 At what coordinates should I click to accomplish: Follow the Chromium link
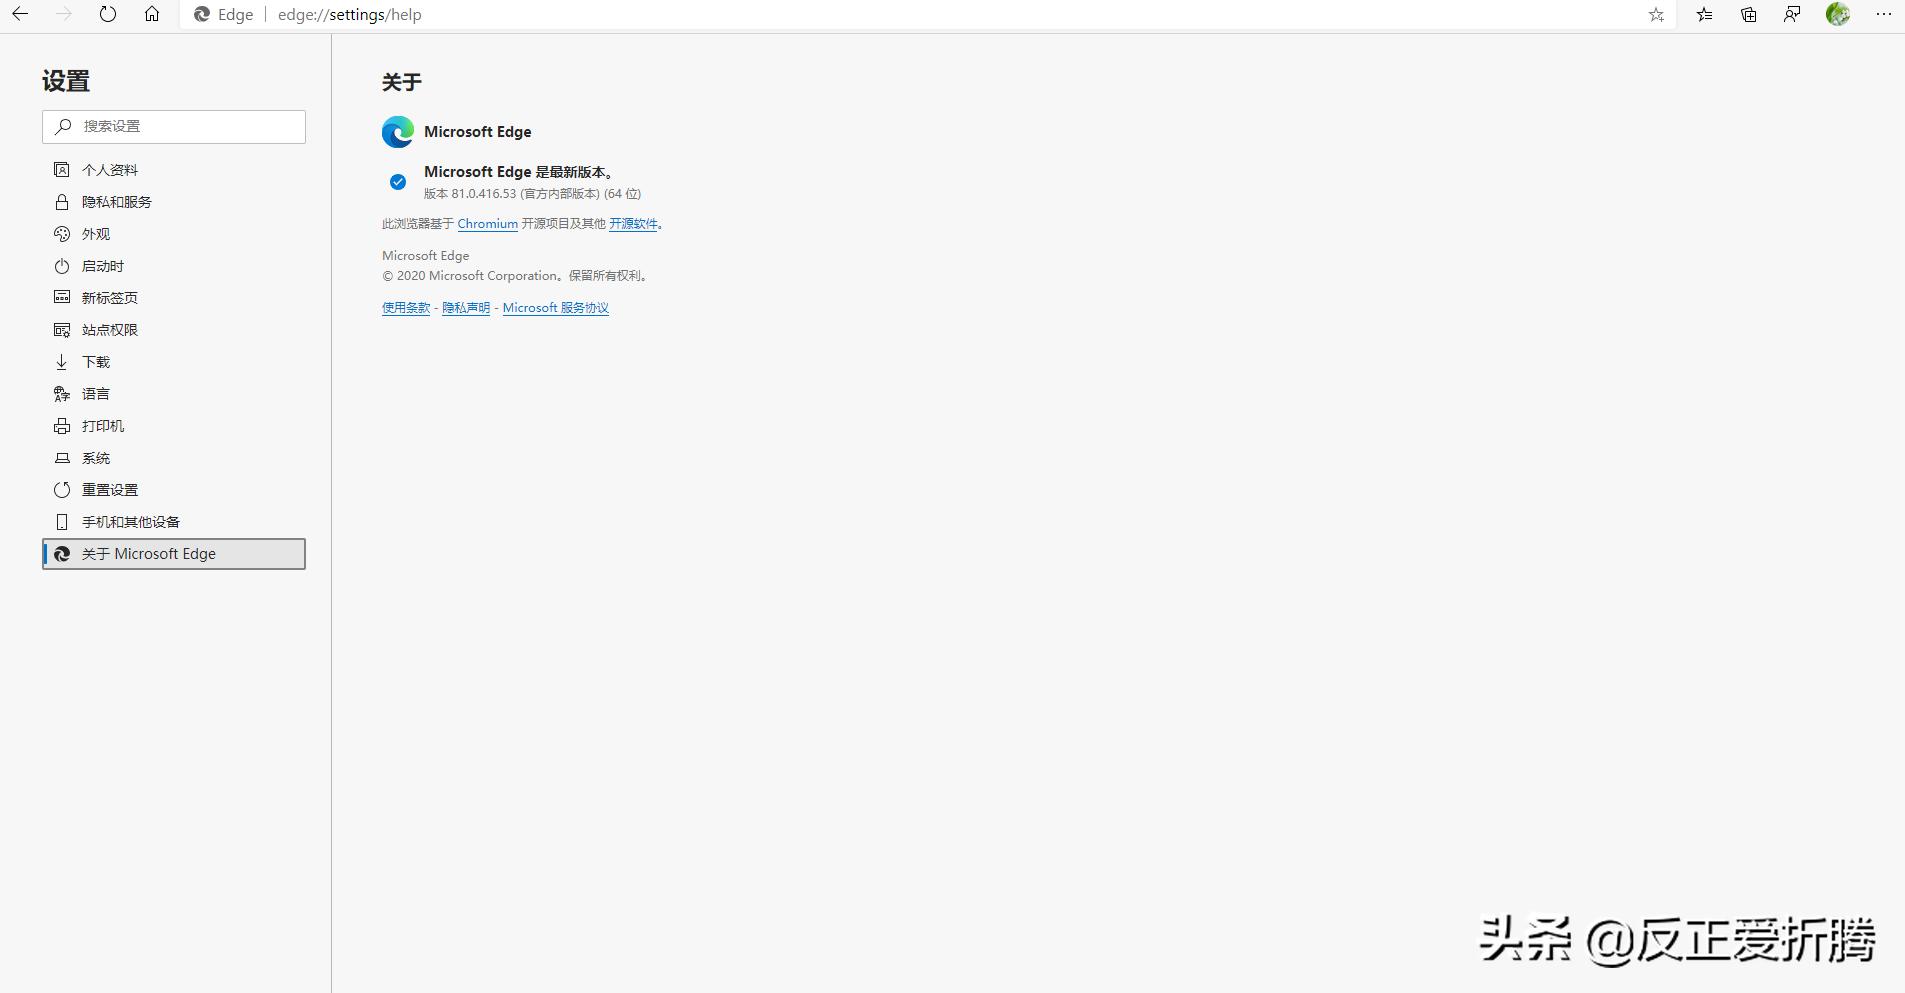pos(487,224)
